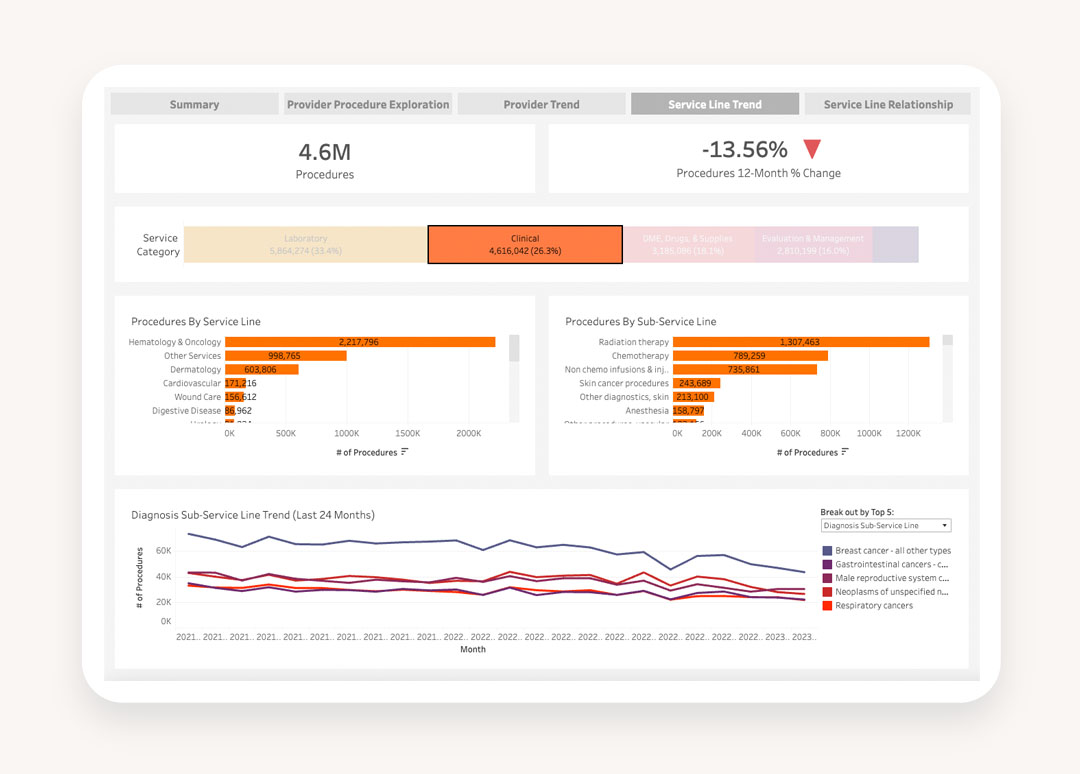
Task: Click Breast cancer - all other types label
Action: [893, 551]
